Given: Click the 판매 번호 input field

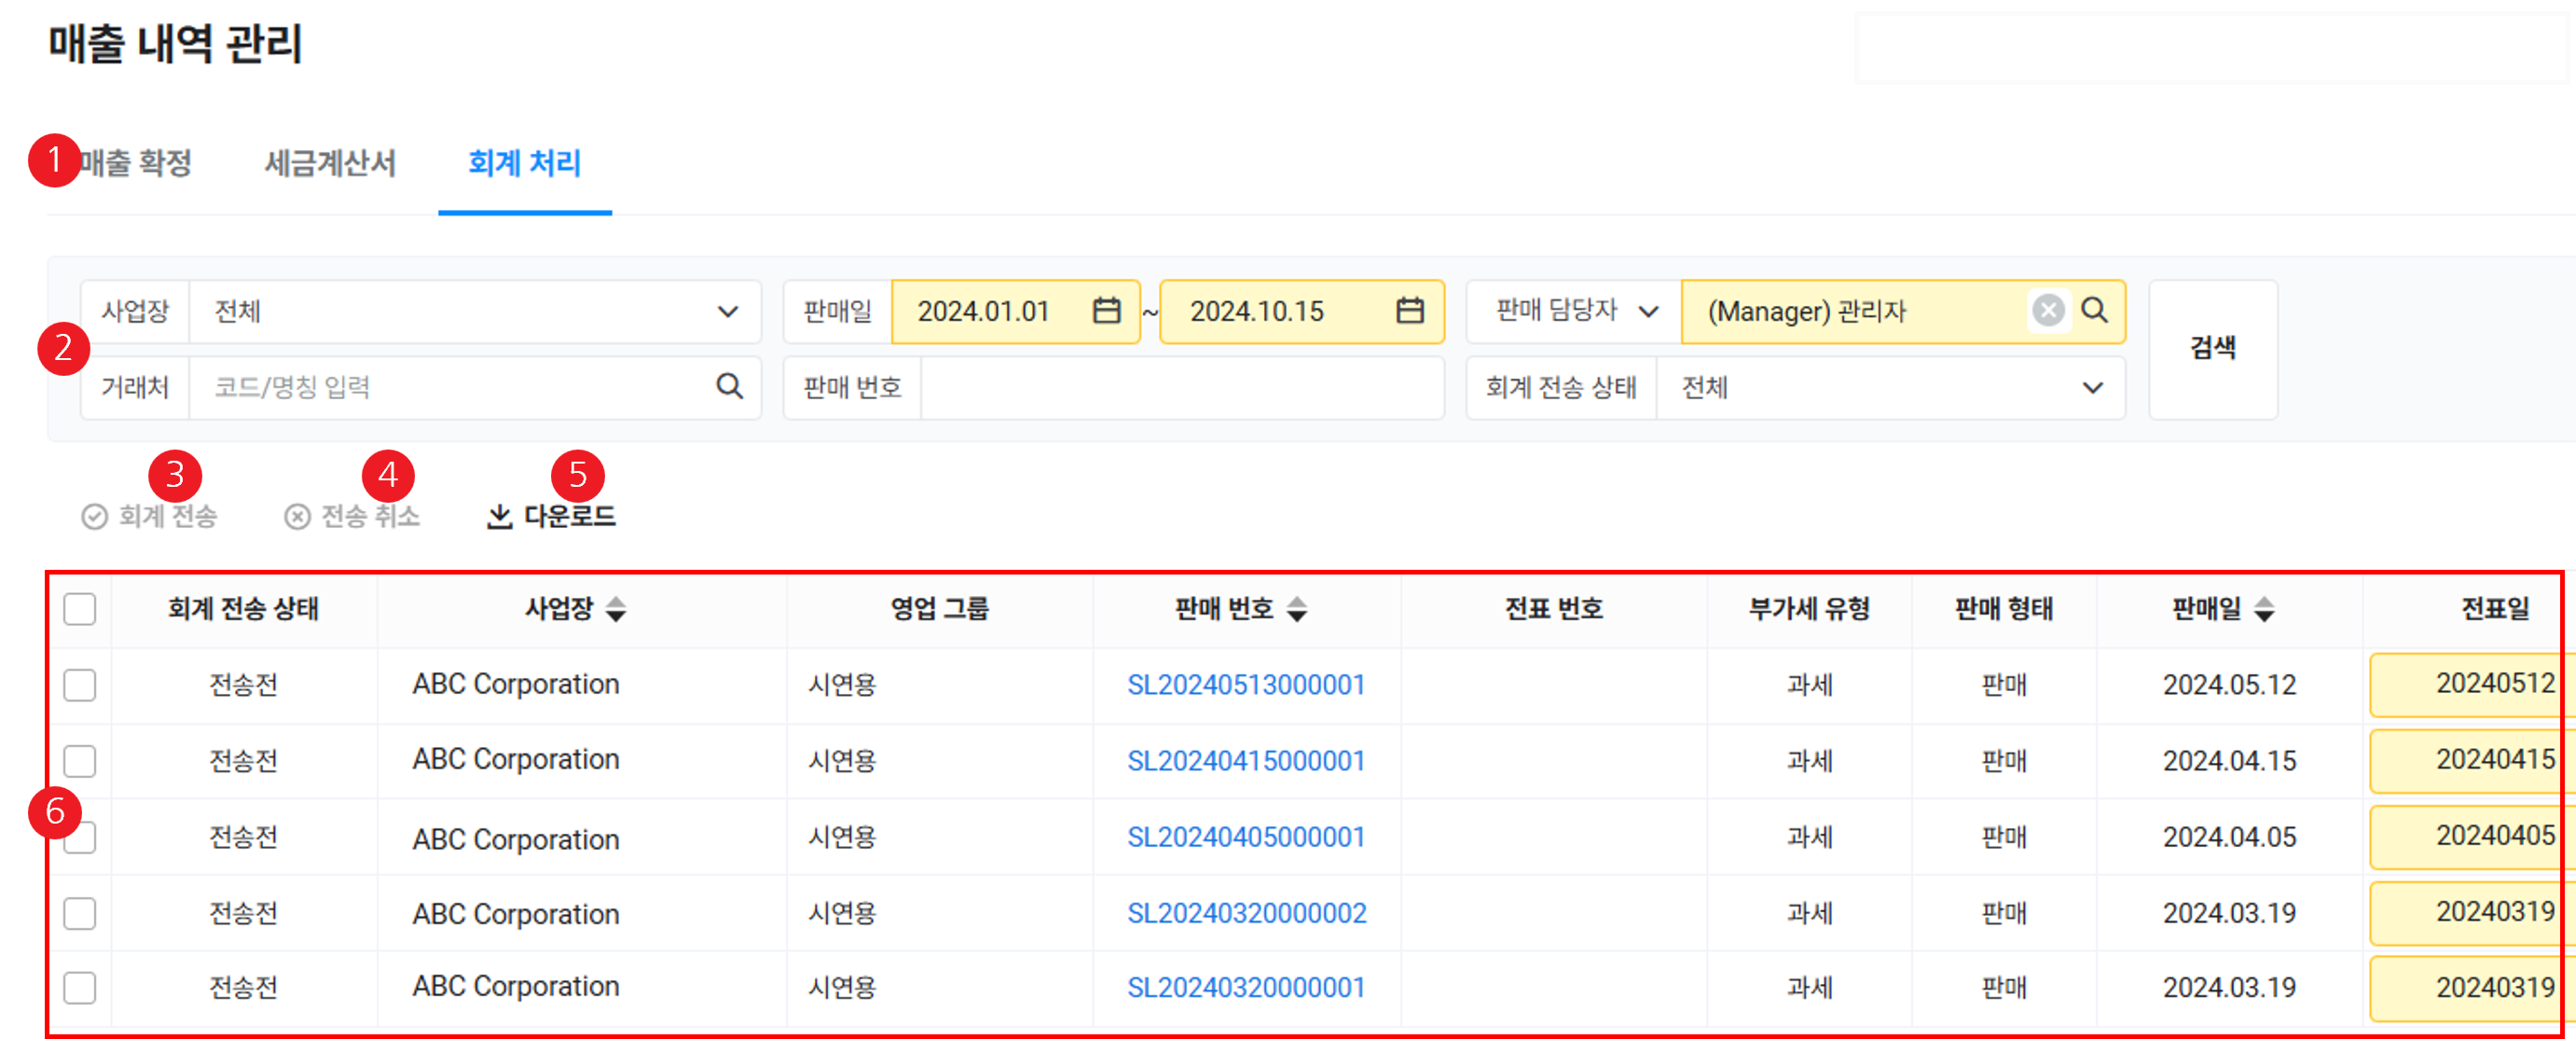Looking at the screenshot, I should pyautogui.click(x=1180, y=388).
